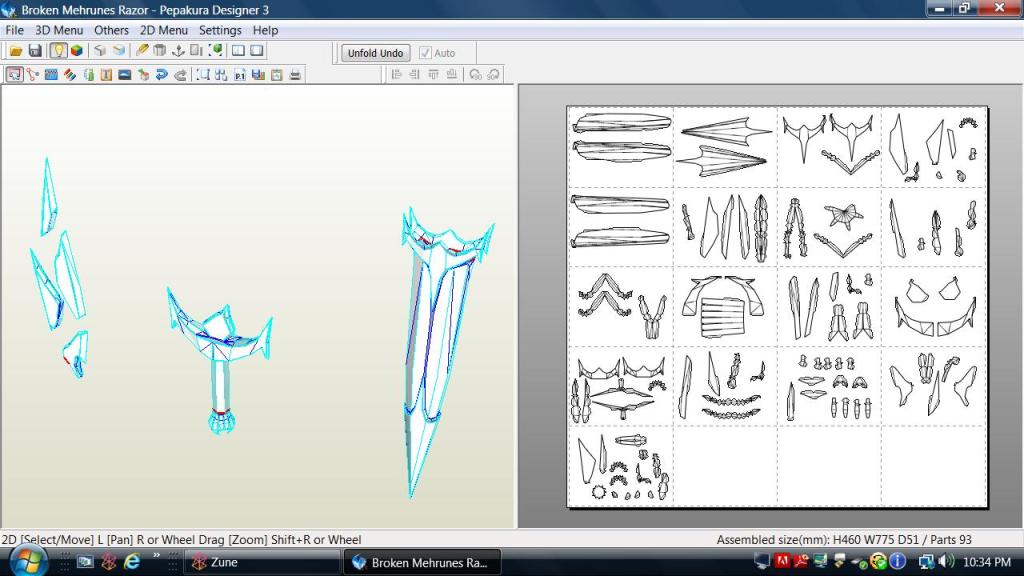Launch Internet Explorer from quick launch

(x=133, y=562)
